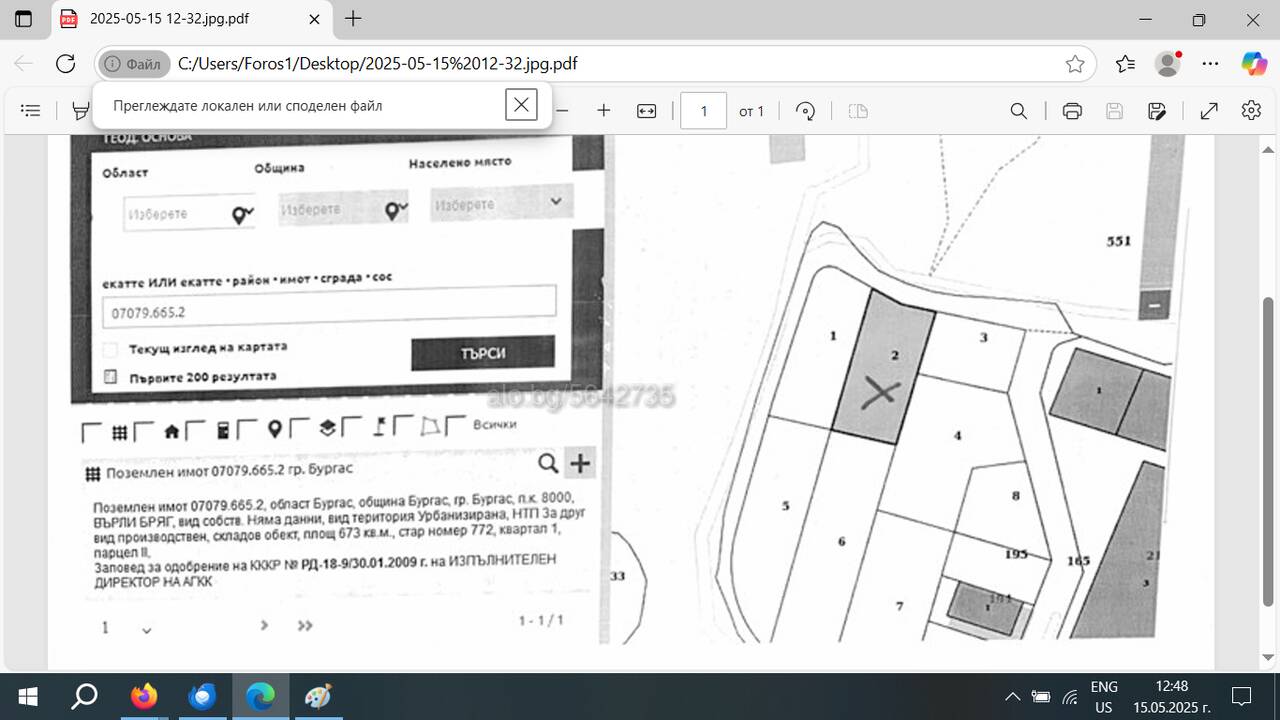The height and width of the screenshot is (720, 1280).
Task: Open the browser profile menu
Action: point(1168,64)
